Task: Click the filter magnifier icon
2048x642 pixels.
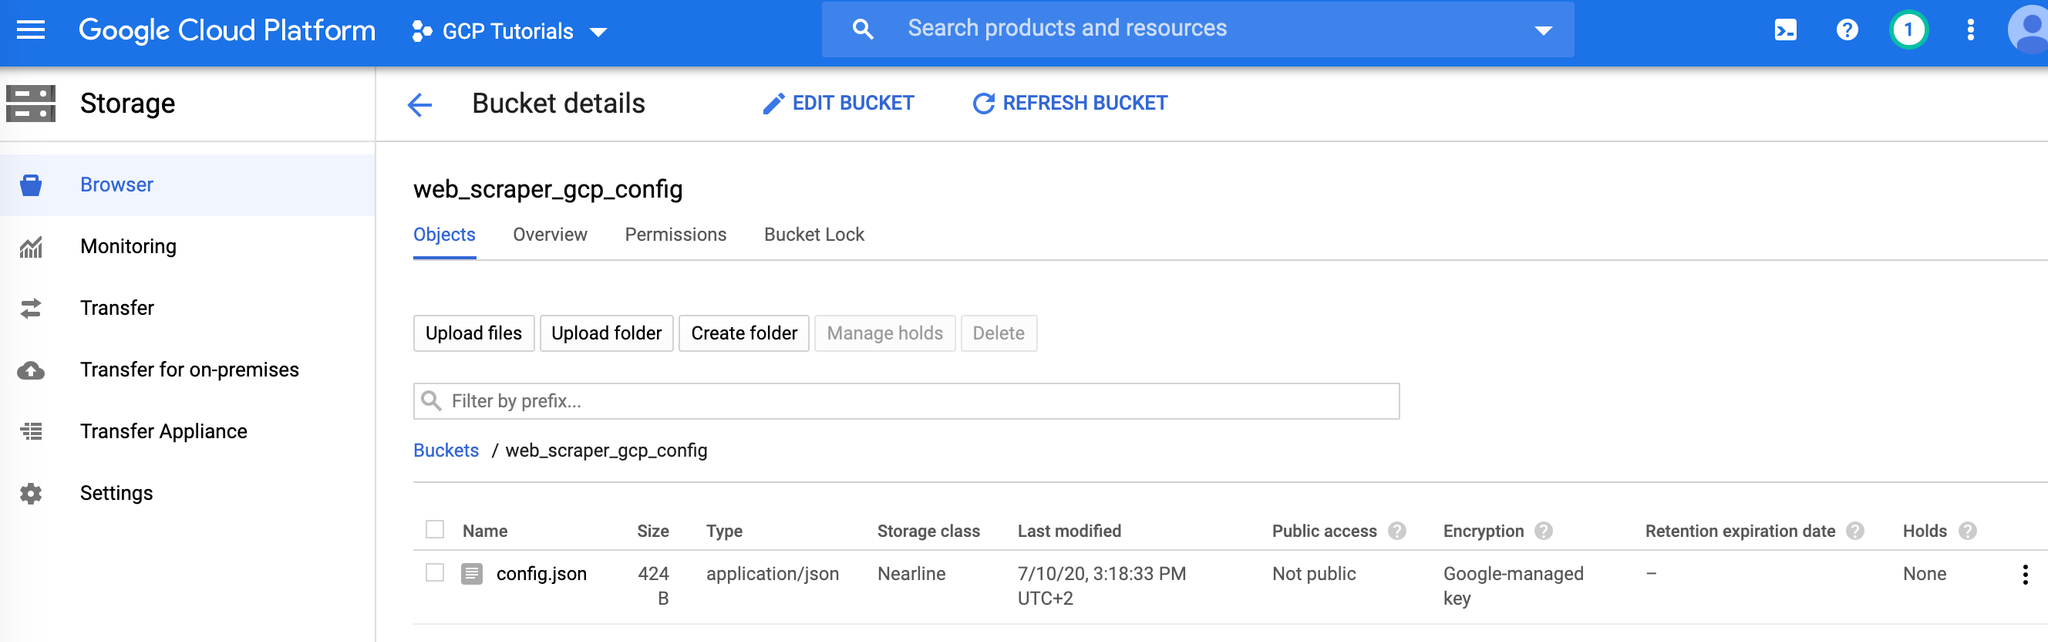Action: point(431,401)
